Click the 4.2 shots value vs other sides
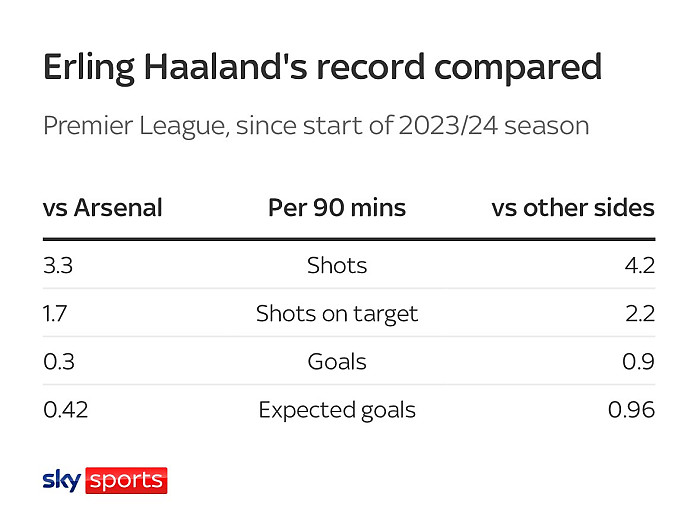 tap(637, 265)
